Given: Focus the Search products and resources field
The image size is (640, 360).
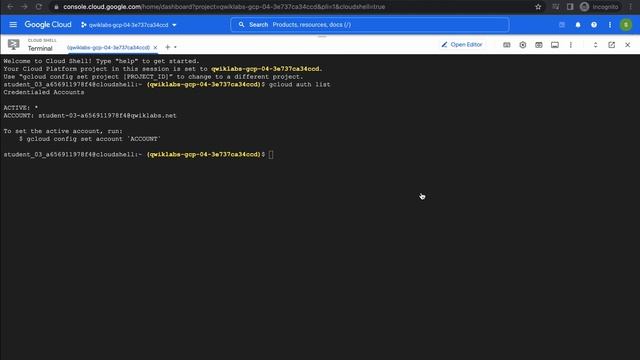Looking at the screenshot, I should pos(370,25).
